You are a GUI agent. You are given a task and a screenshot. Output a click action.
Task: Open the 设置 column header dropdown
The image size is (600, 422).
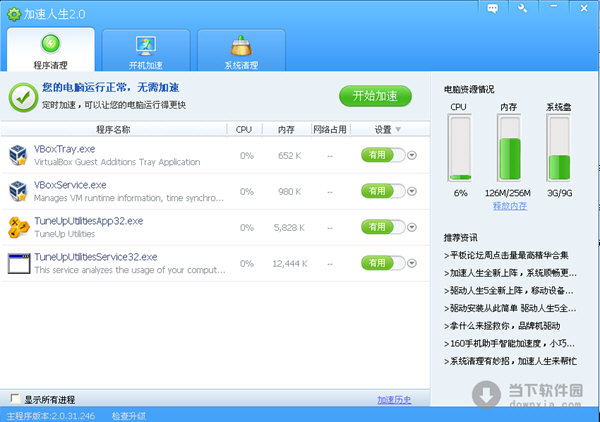tap(398, 129)
